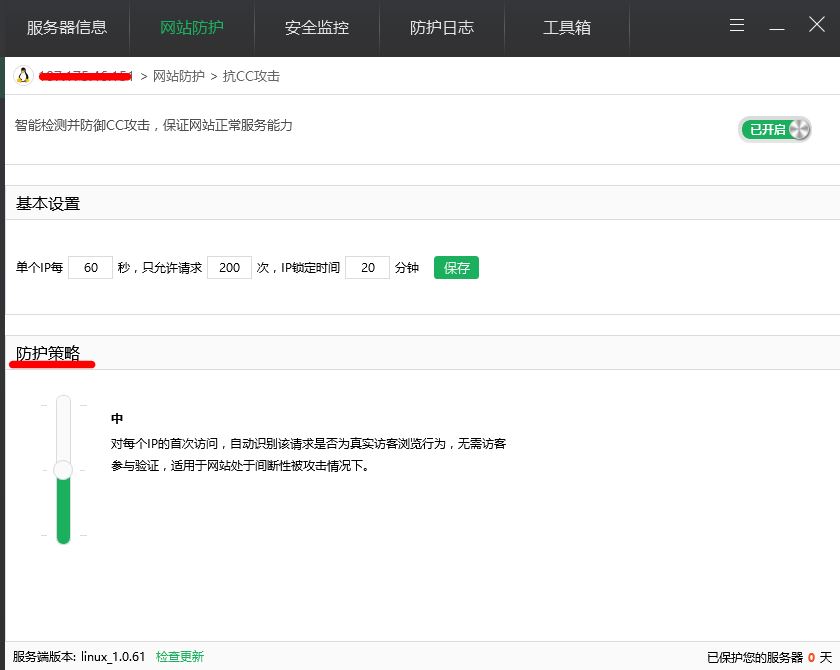
Task: Select the 网站防护 tab
Action: 192,28
